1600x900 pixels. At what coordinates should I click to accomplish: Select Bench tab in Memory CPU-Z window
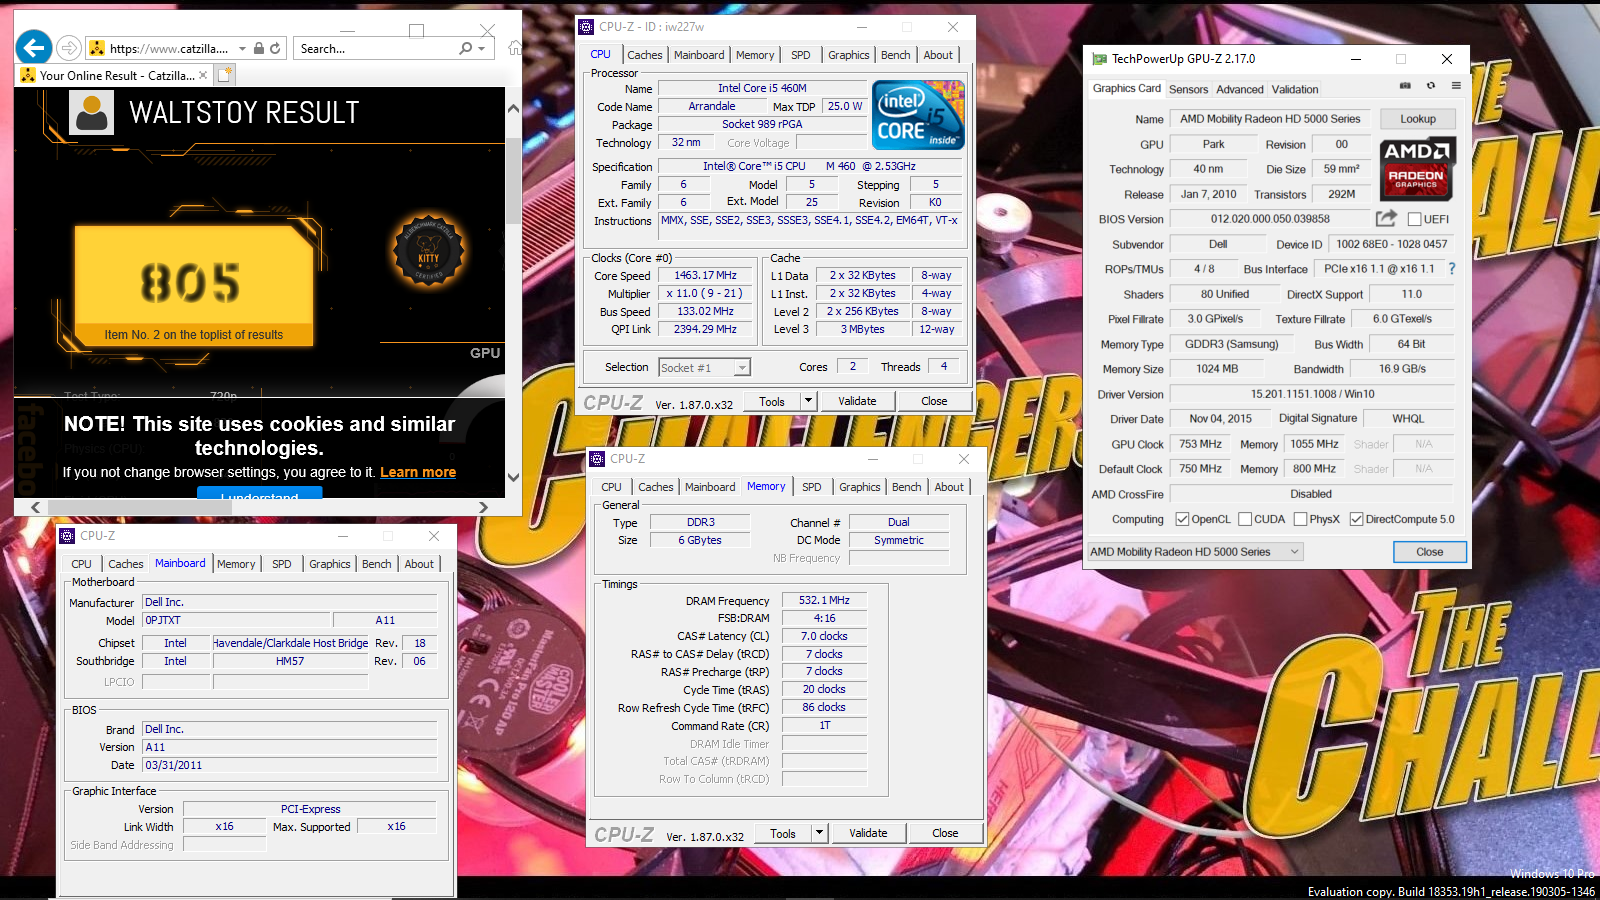(907, 487)
